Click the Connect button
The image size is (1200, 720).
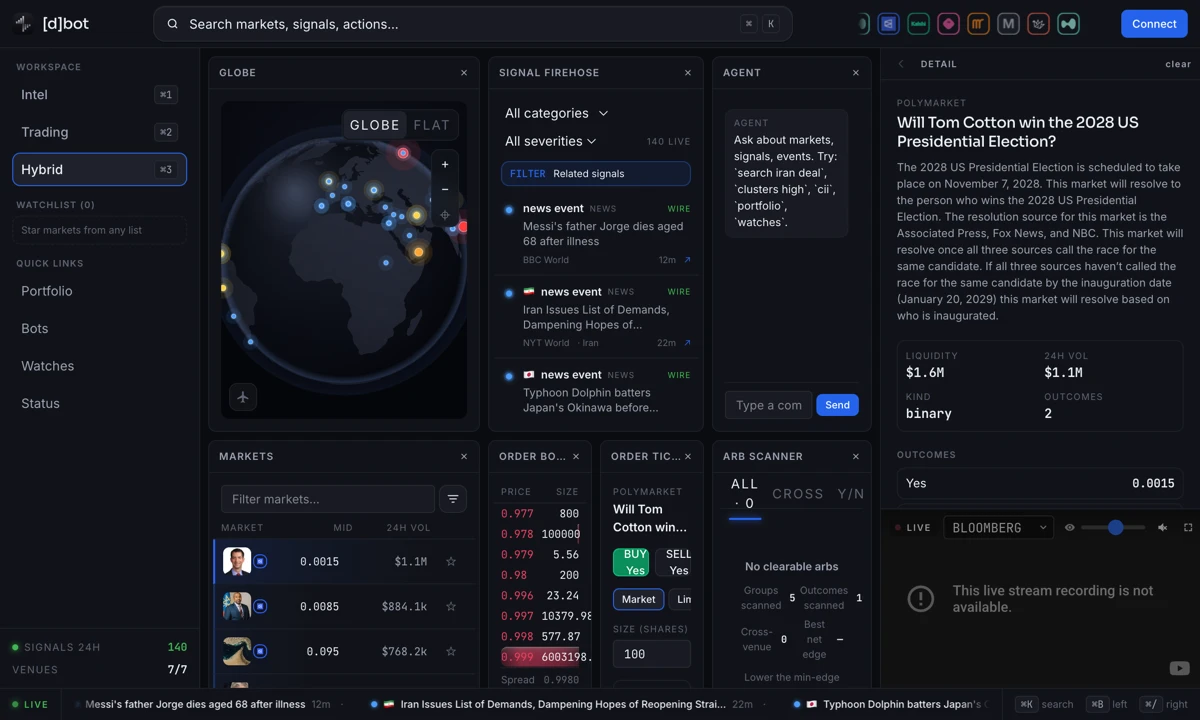(x=1154, y=24)
